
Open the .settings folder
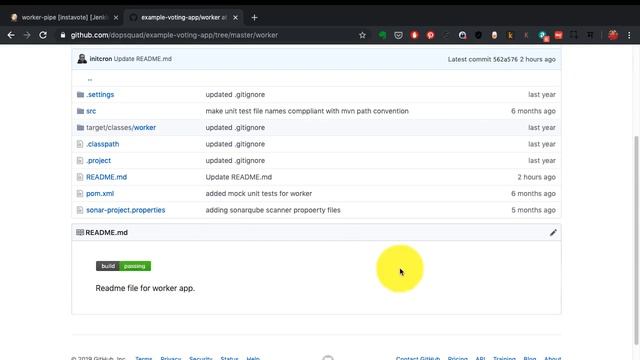[100, 94]
